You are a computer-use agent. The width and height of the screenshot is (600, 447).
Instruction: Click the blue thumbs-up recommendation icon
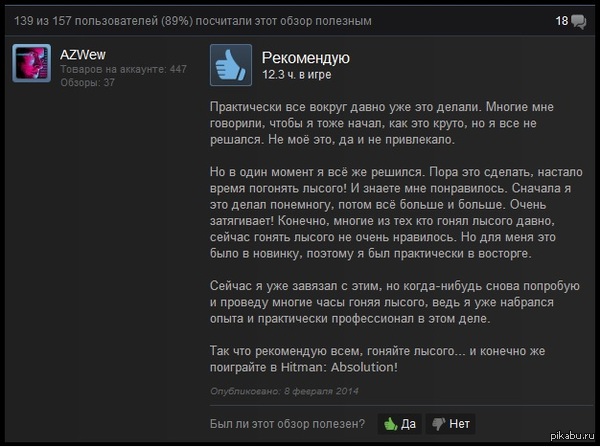point(231,65)
